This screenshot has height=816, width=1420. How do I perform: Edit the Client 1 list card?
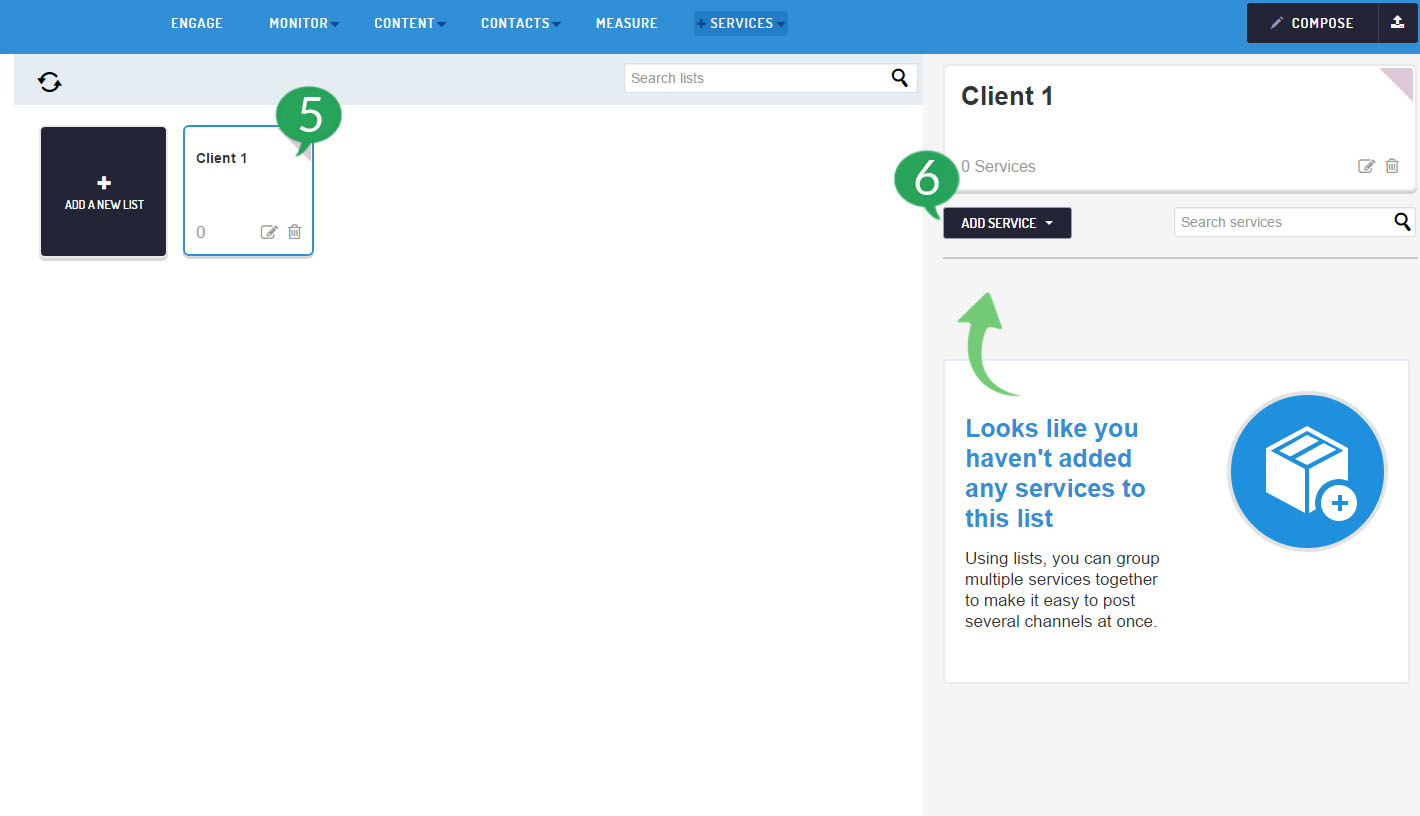pyautogui.click(x=268, y=232)
